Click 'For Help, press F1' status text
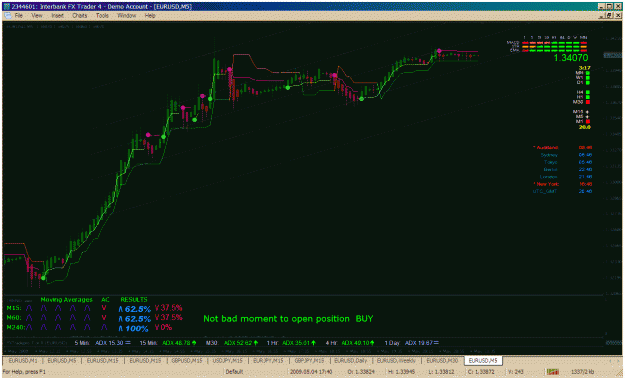625x378 pixels. [x=24, y=372]
